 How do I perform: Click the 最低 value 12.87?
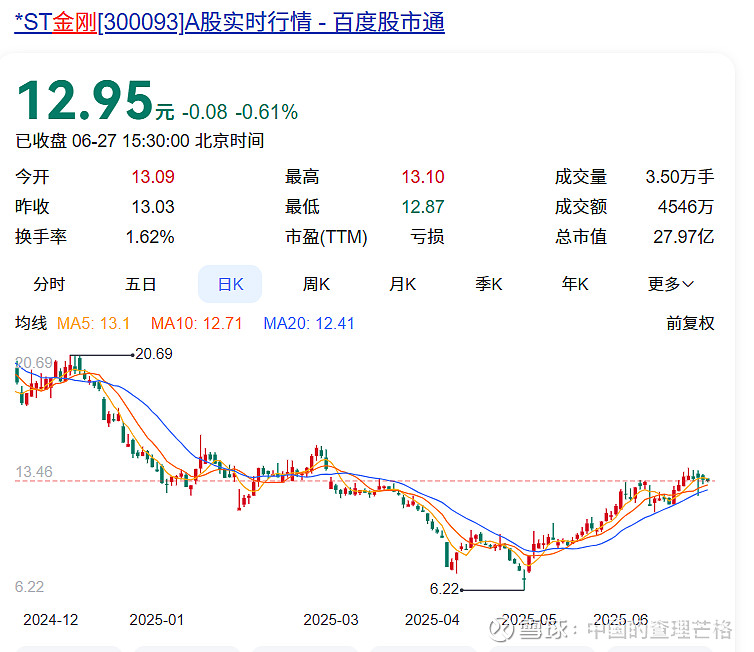coord(423,207)
